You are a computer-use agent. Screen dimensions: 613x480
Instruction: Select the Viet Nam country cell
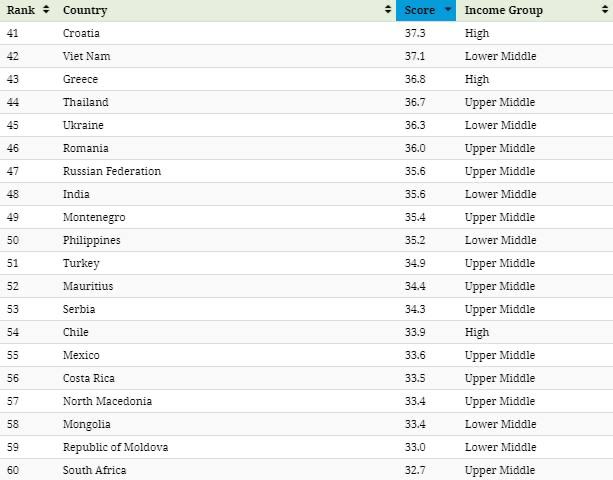pos(86,56)
